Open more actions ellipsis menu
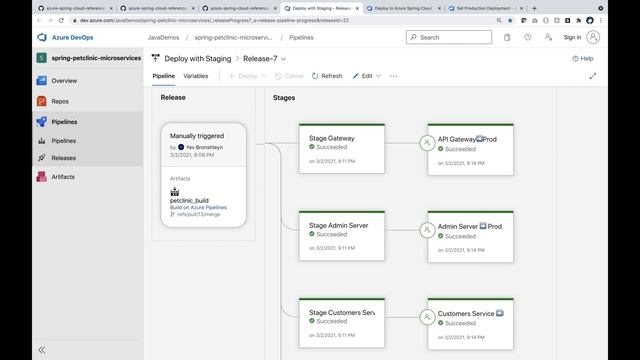 (393, 76)
